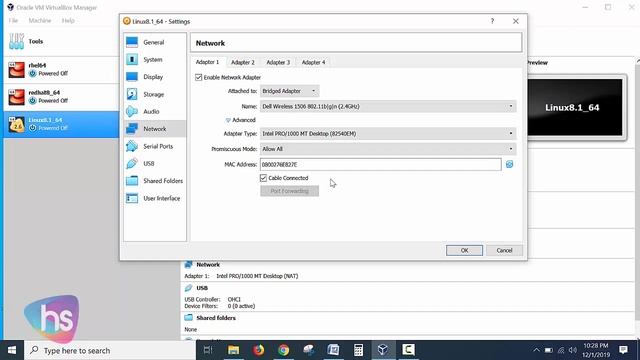Open the General settings category
Screen dimensions: 640x360
[x=155, y=42]
